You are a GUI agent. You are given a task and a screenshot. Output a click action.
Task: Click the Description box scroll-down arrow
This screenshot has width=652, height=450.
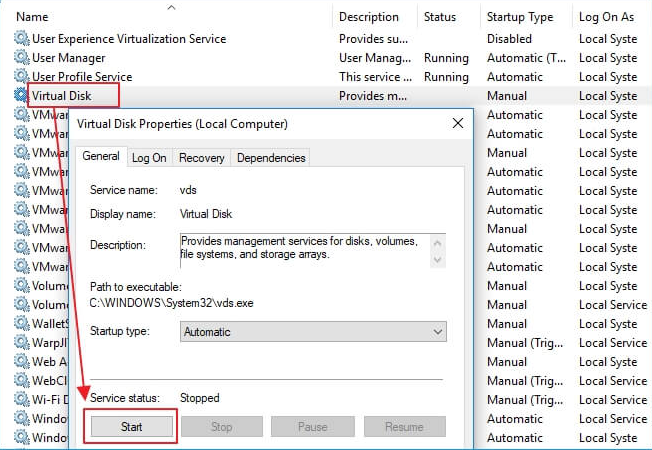[x=437, y=260]
